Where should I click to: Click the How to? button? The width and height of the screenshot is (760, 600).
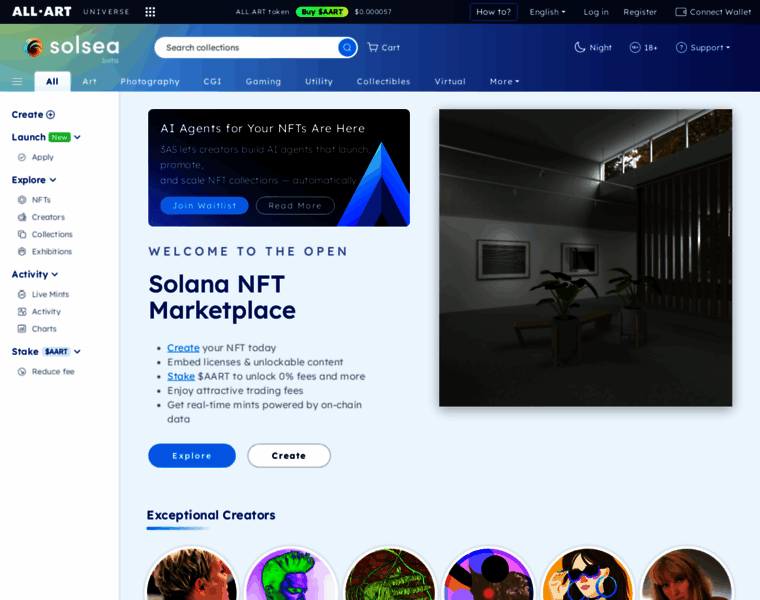493,12
